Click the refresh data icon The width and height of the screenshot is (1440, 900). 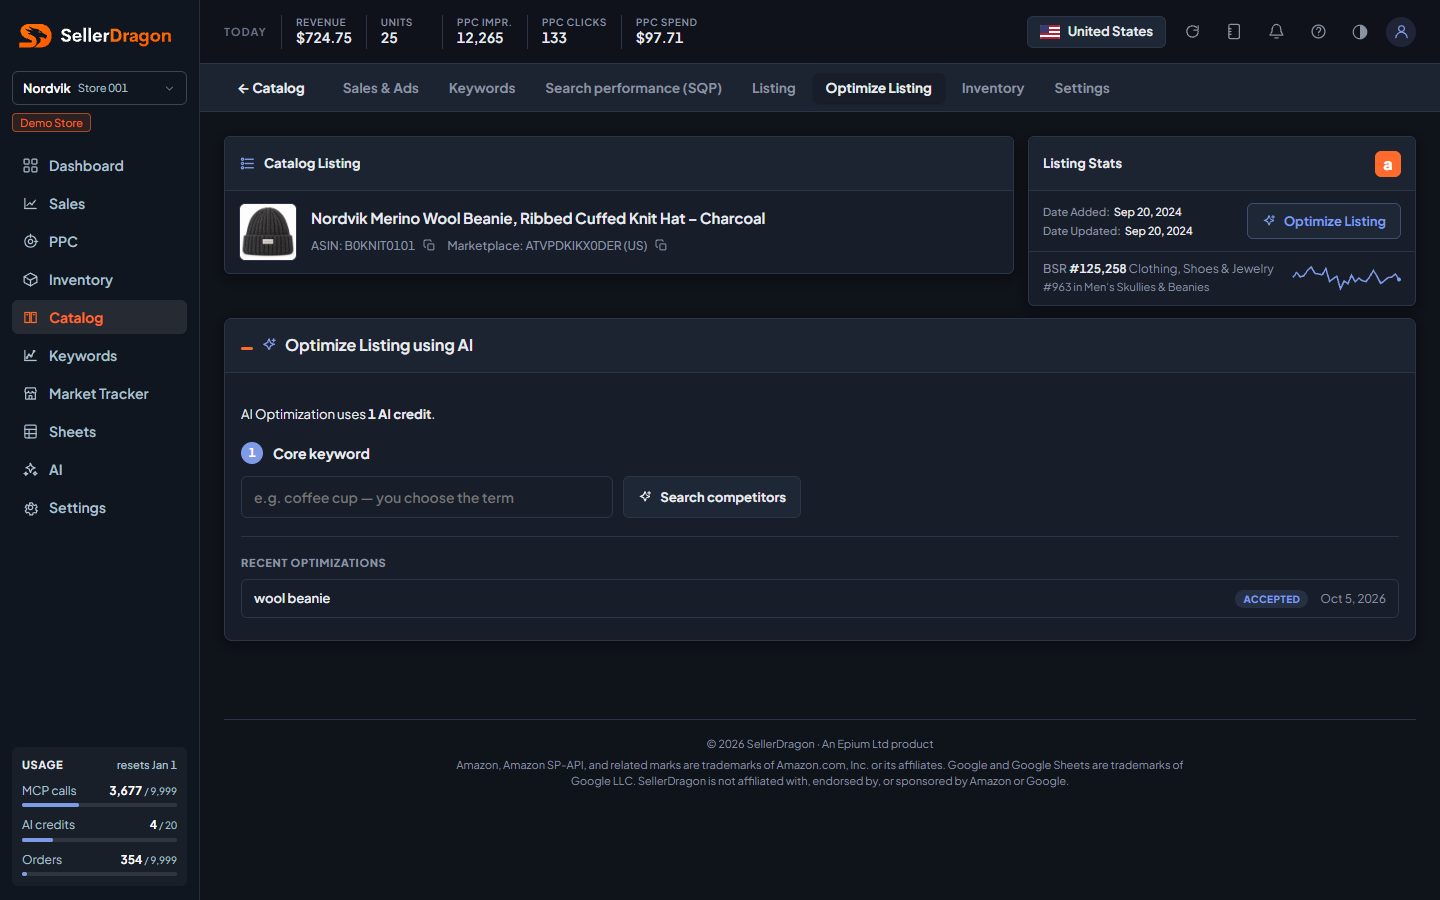[1192, 32]
